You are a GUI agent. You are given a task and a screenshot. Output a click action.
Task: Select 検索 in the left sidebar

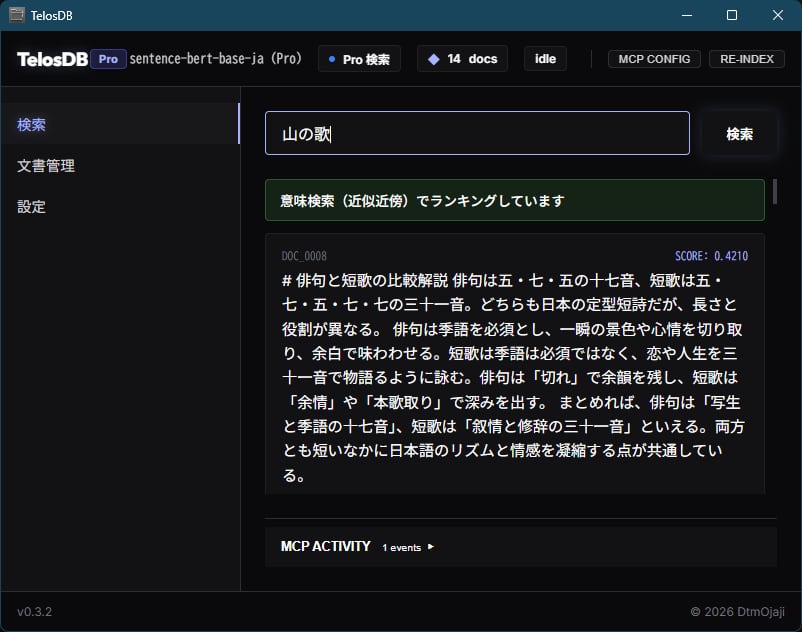click(31, 125)
